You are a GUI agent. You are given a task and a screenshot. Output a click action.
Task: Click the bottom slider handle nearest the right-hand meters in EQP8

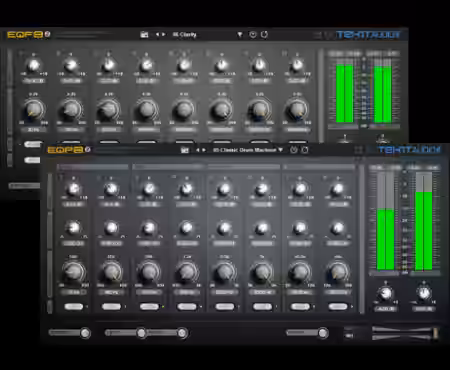tap(322, 333)
